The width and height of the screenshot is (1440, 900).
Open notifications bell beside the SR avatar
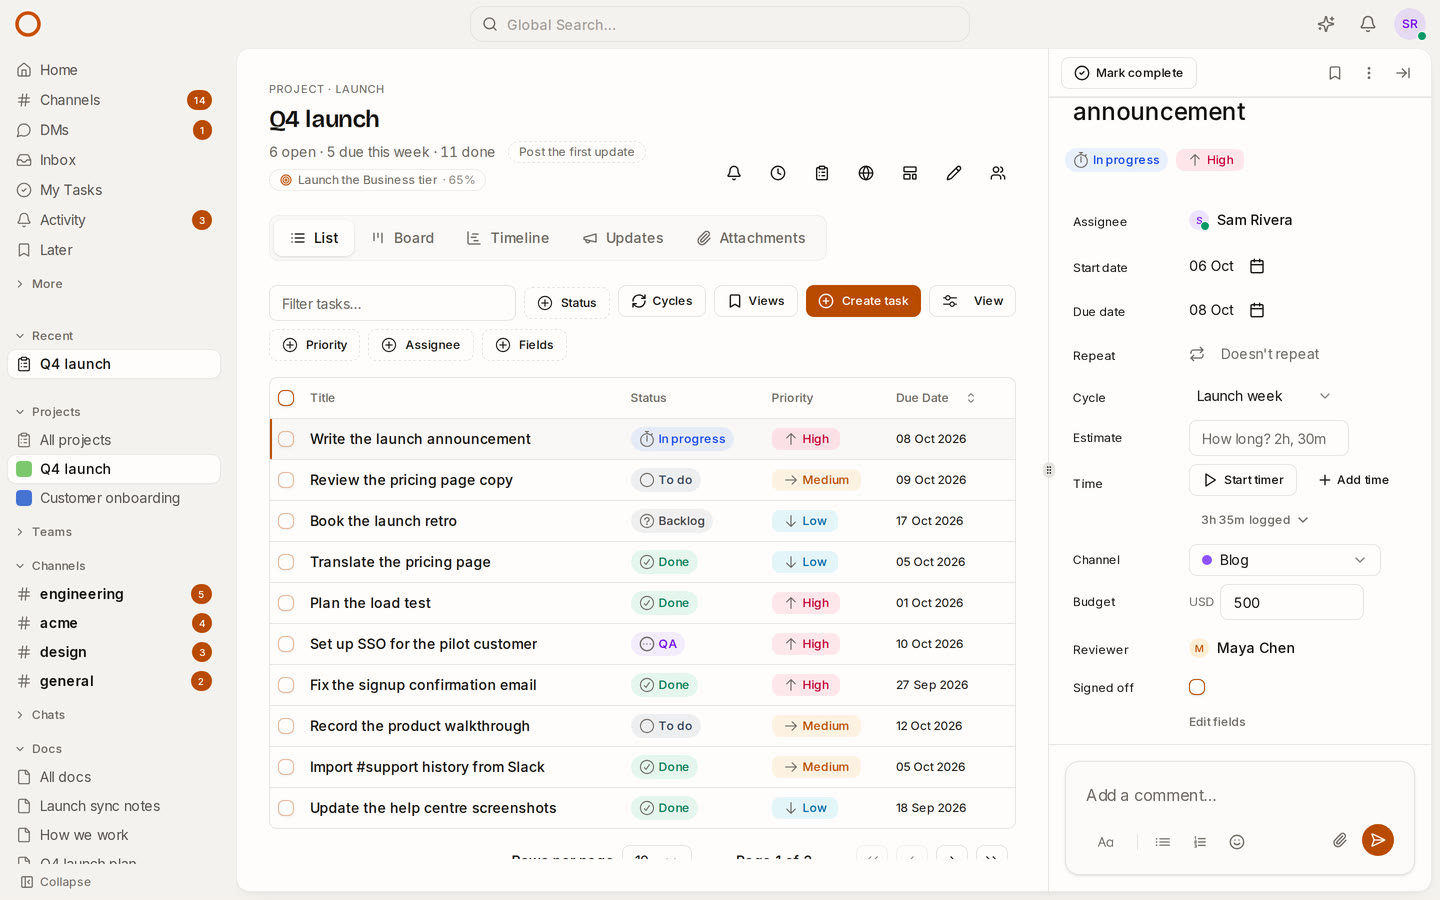tap(1368, 24)
